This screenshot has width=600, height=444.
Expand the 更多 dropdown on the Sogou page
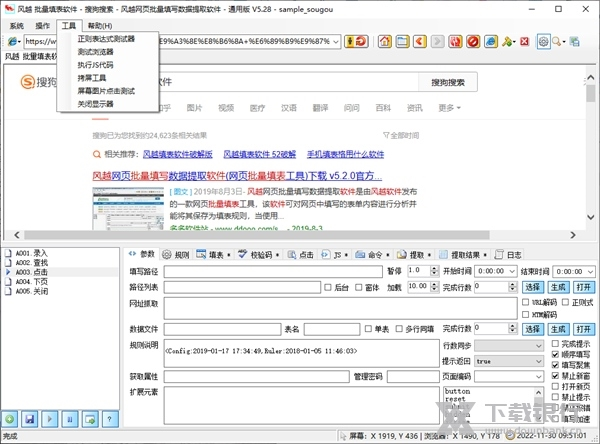(x=449, y=108)
